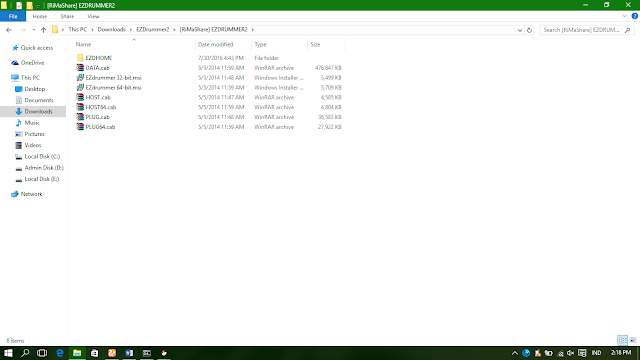Open Task View on taskbar
The height and width of the screenshot is (360, 640).
(42, 353)
